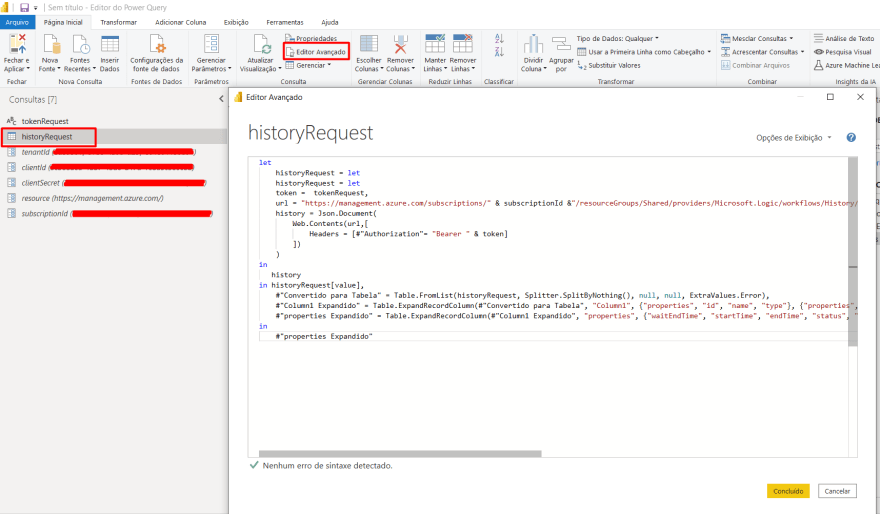Click the Cancelar button
Viewport: 880px width, 514px height.
[x=837, y=491]
